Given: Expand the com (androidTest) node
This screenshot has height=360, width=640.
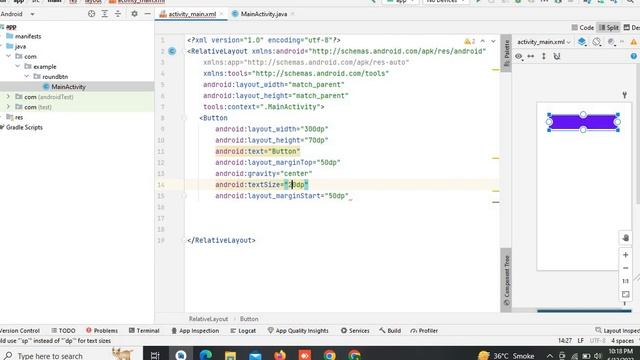Looking at the screenshot, I should click(8, 97).
